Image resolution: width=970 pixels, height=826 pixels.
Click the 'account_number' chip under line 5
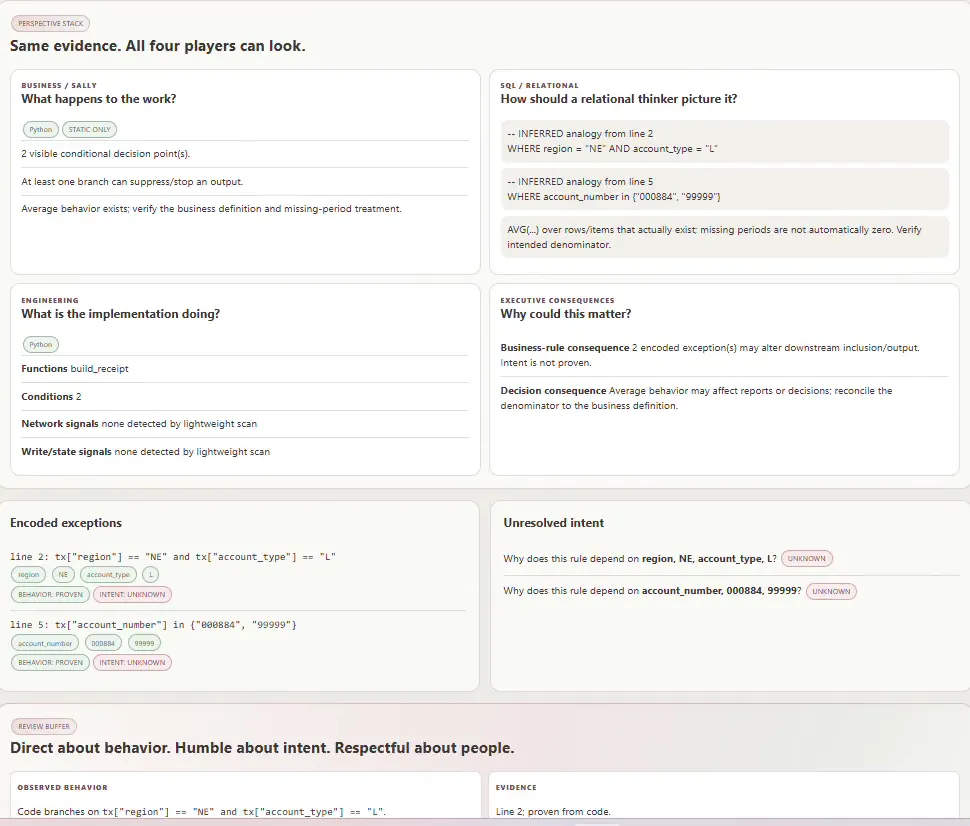pyautogui.click(x=45, y=643)
